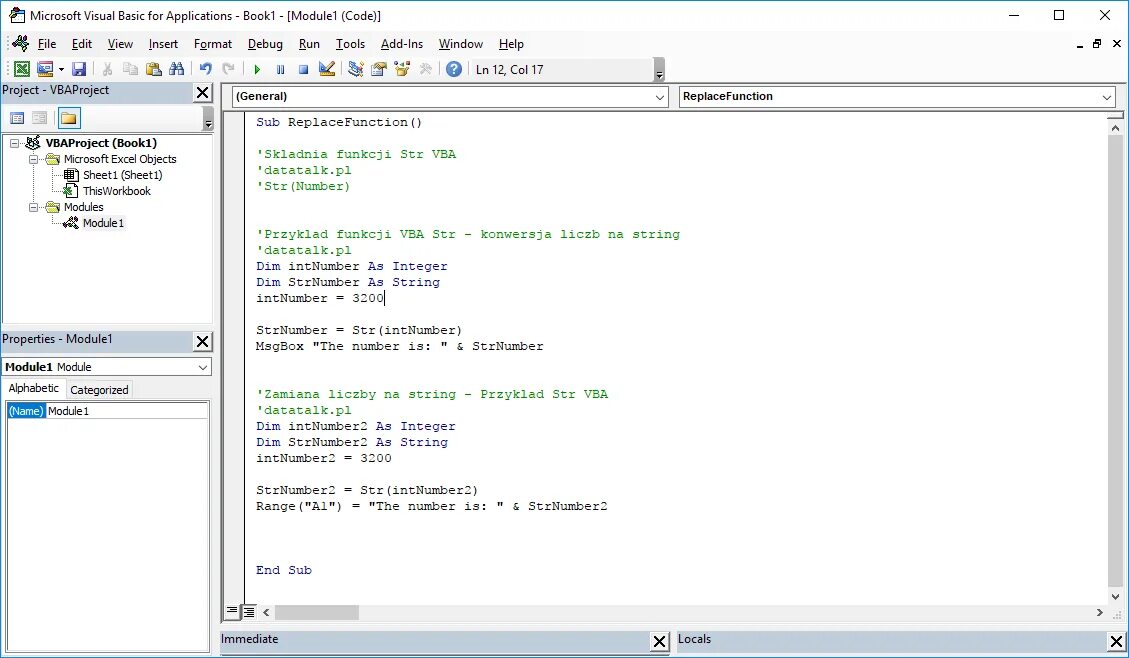Click the View Microsoft Excel toolbar icon
The image size is (1129, 658).
click(22, 69)
